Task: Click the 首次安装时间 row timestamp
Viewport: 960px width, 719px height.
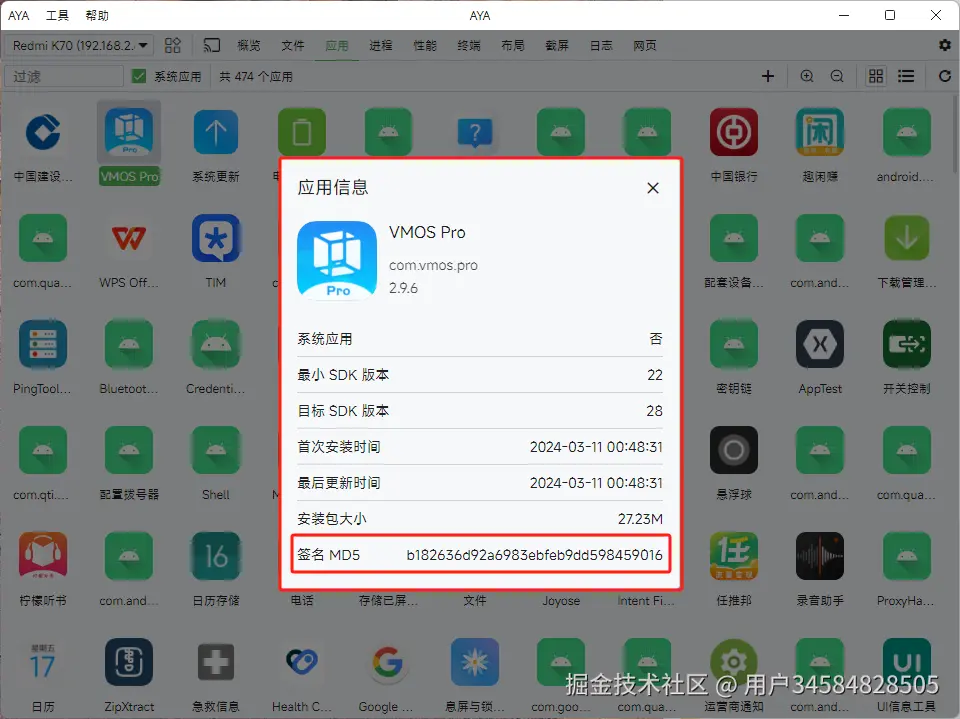Action: click(596, 447)
